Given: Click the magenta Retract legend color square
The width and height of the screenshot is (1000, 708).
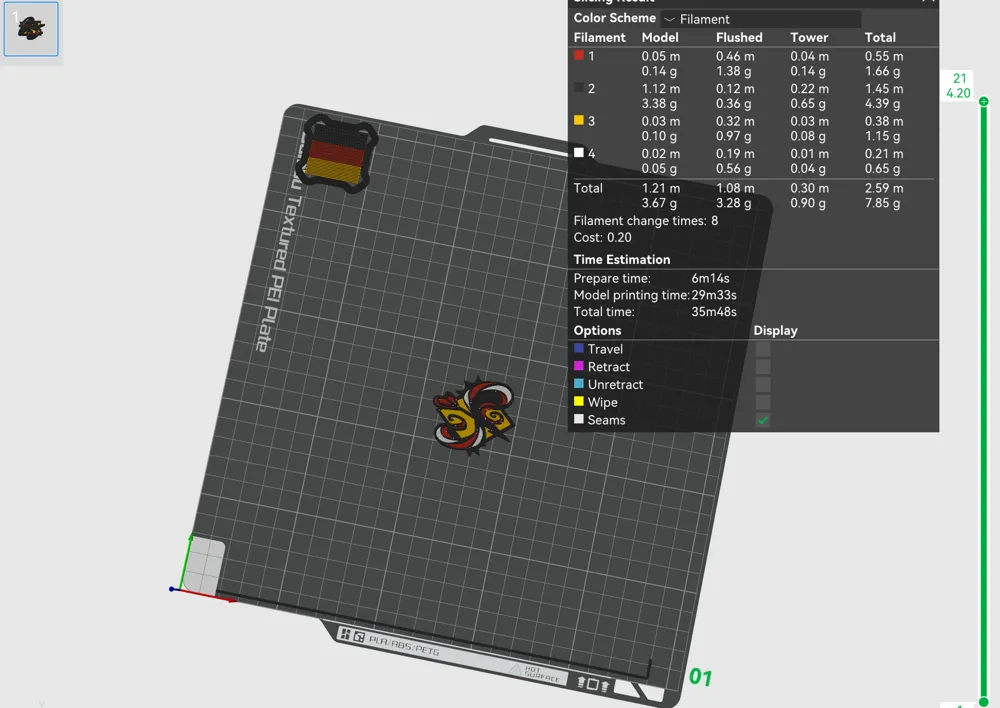Looking at the screenshot, I should coord(579,366).
